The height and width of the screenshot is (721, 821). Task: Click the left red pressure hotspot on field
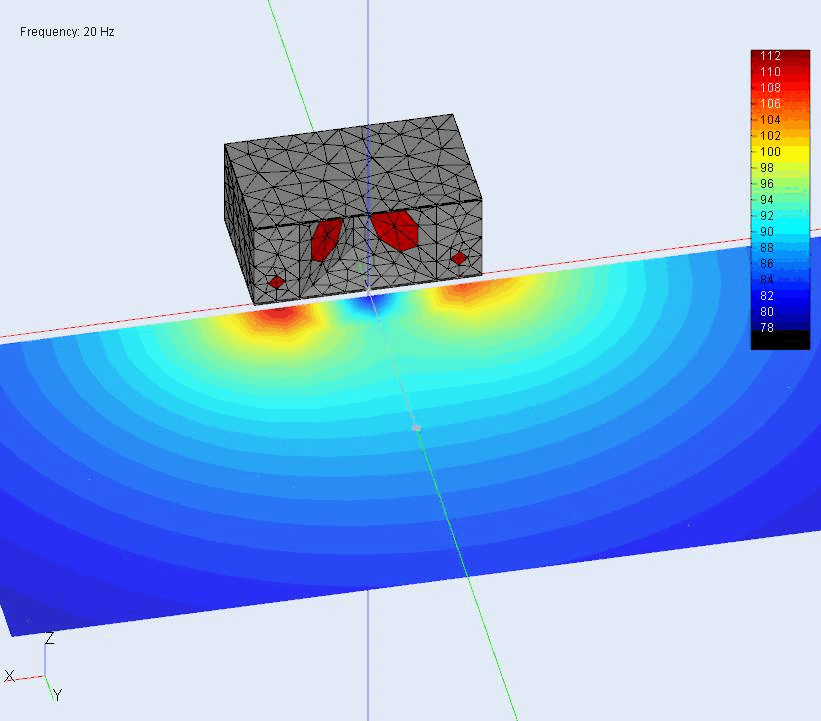pyautogui.click(x=279, y=315)
